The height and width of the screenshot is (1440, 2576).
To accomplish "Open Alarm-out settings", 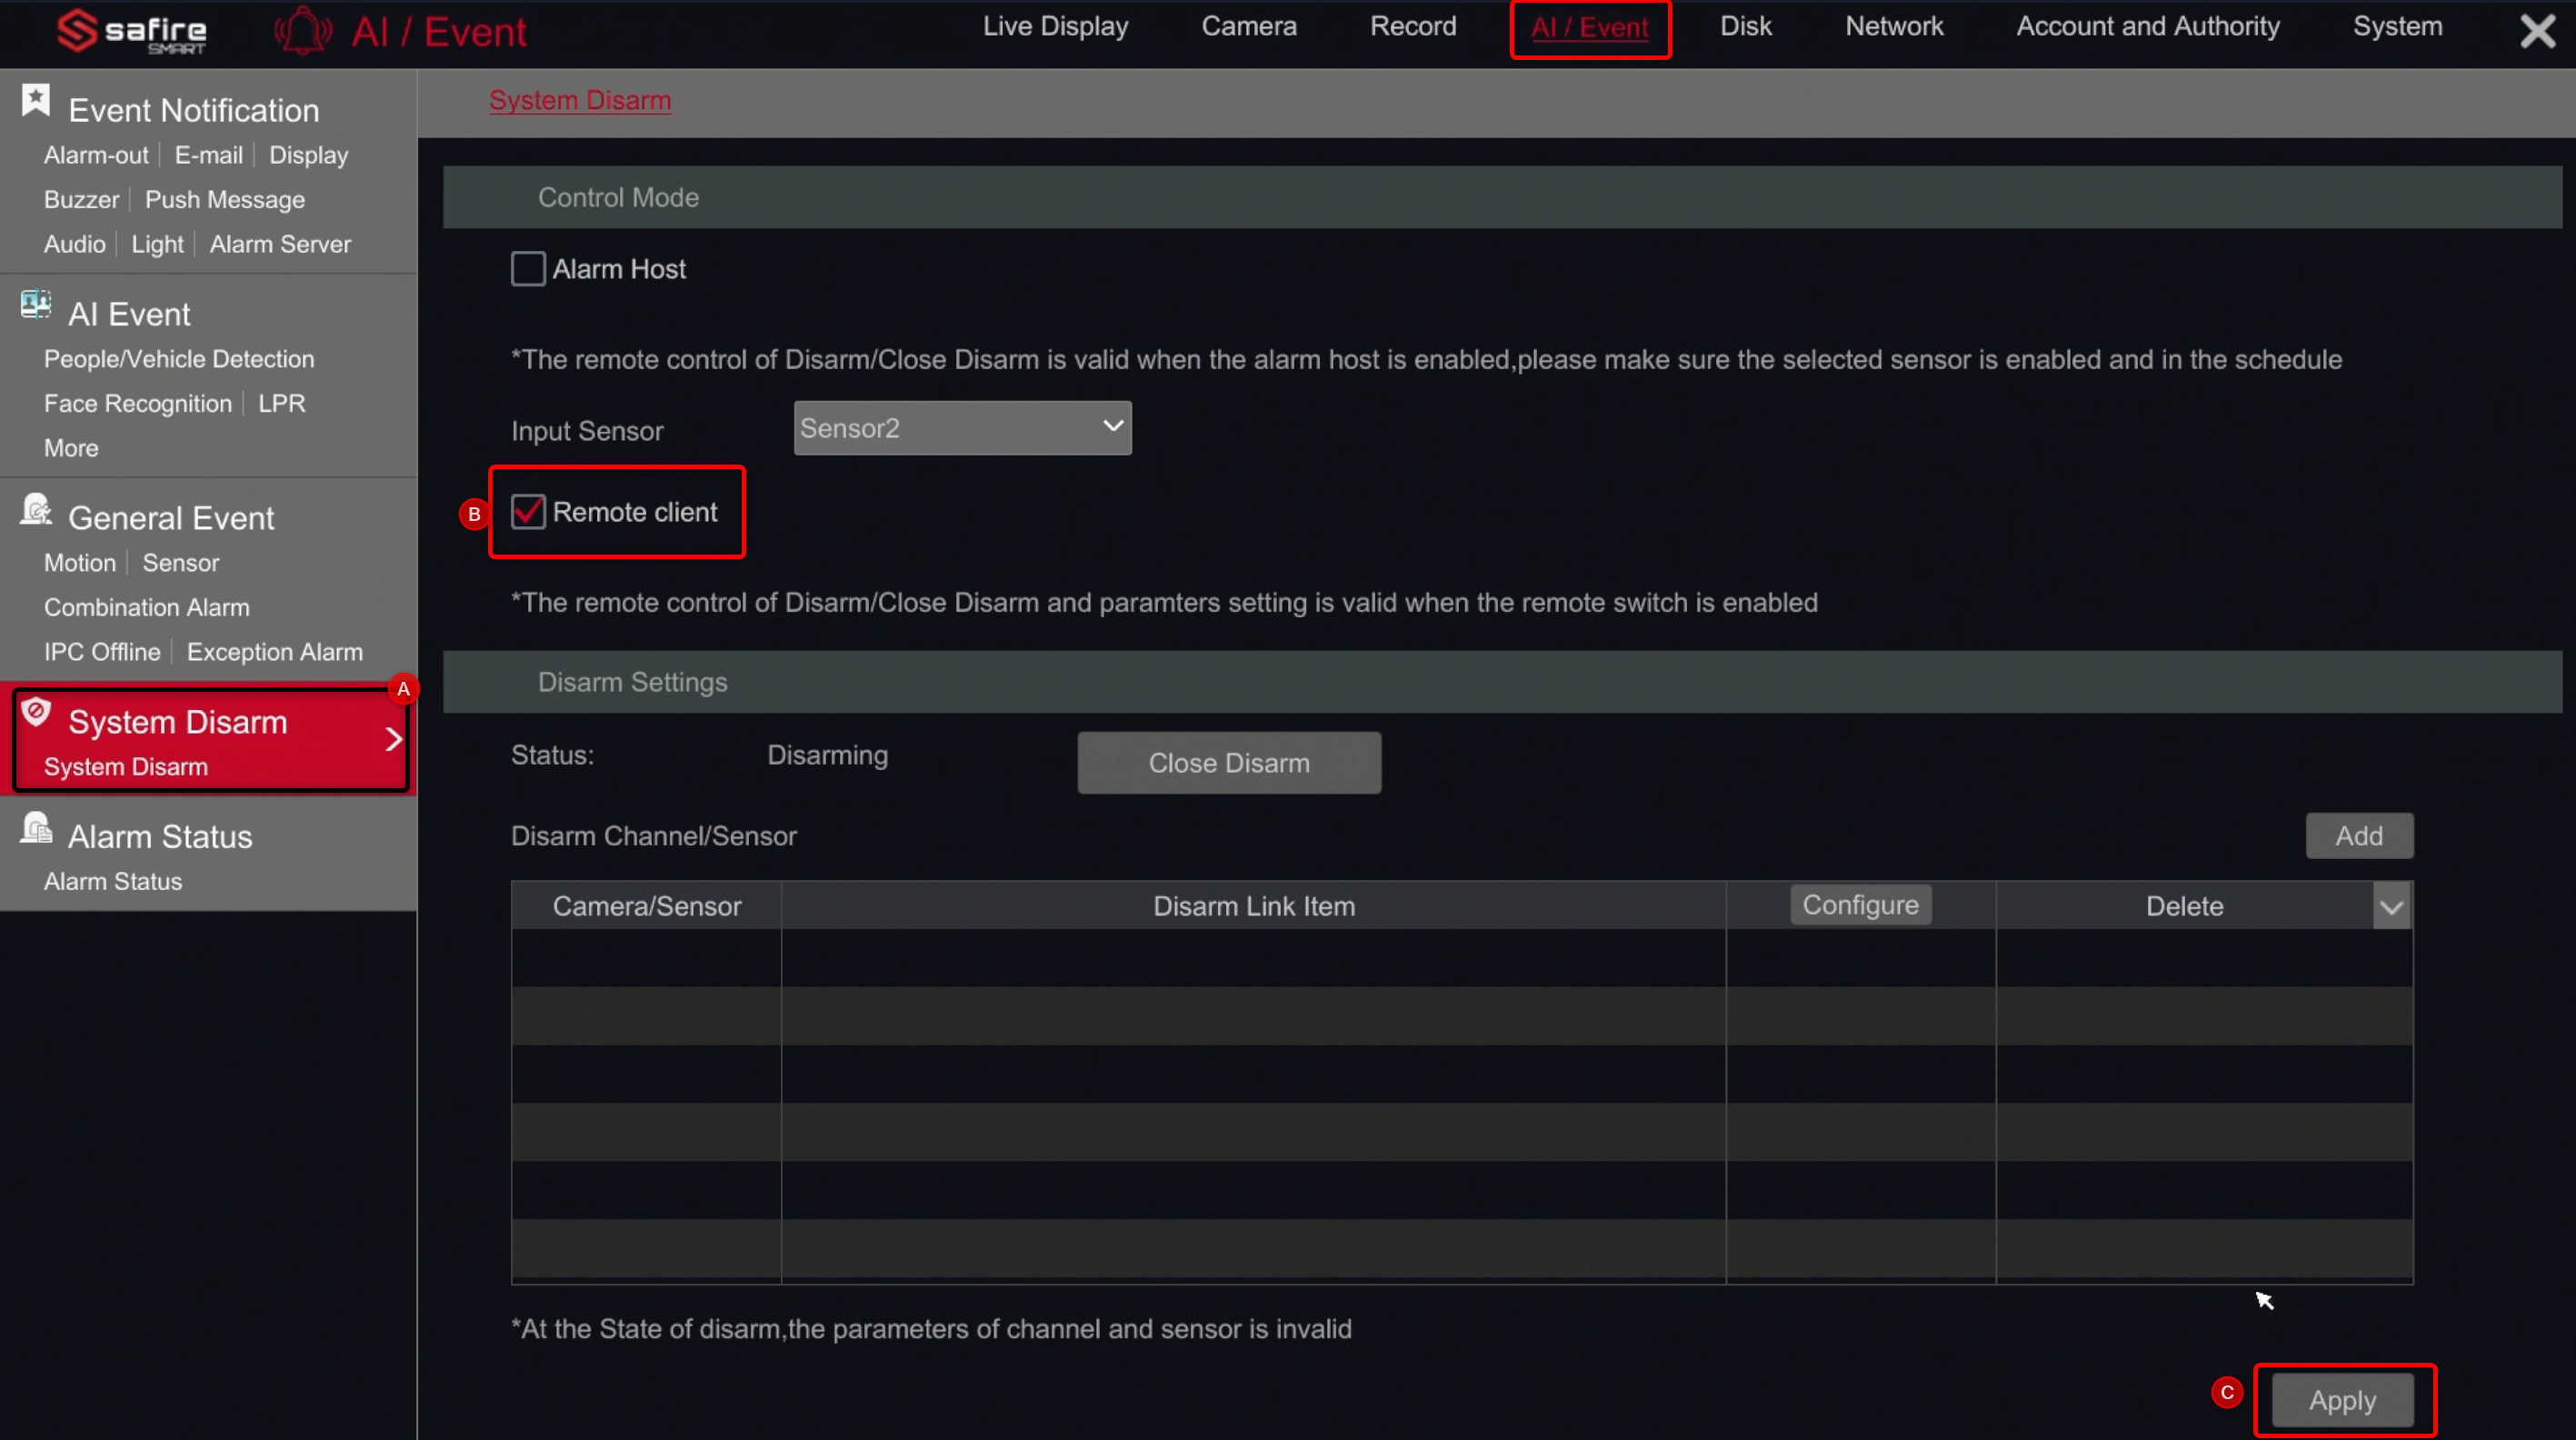I will click(x=96, y=155).
